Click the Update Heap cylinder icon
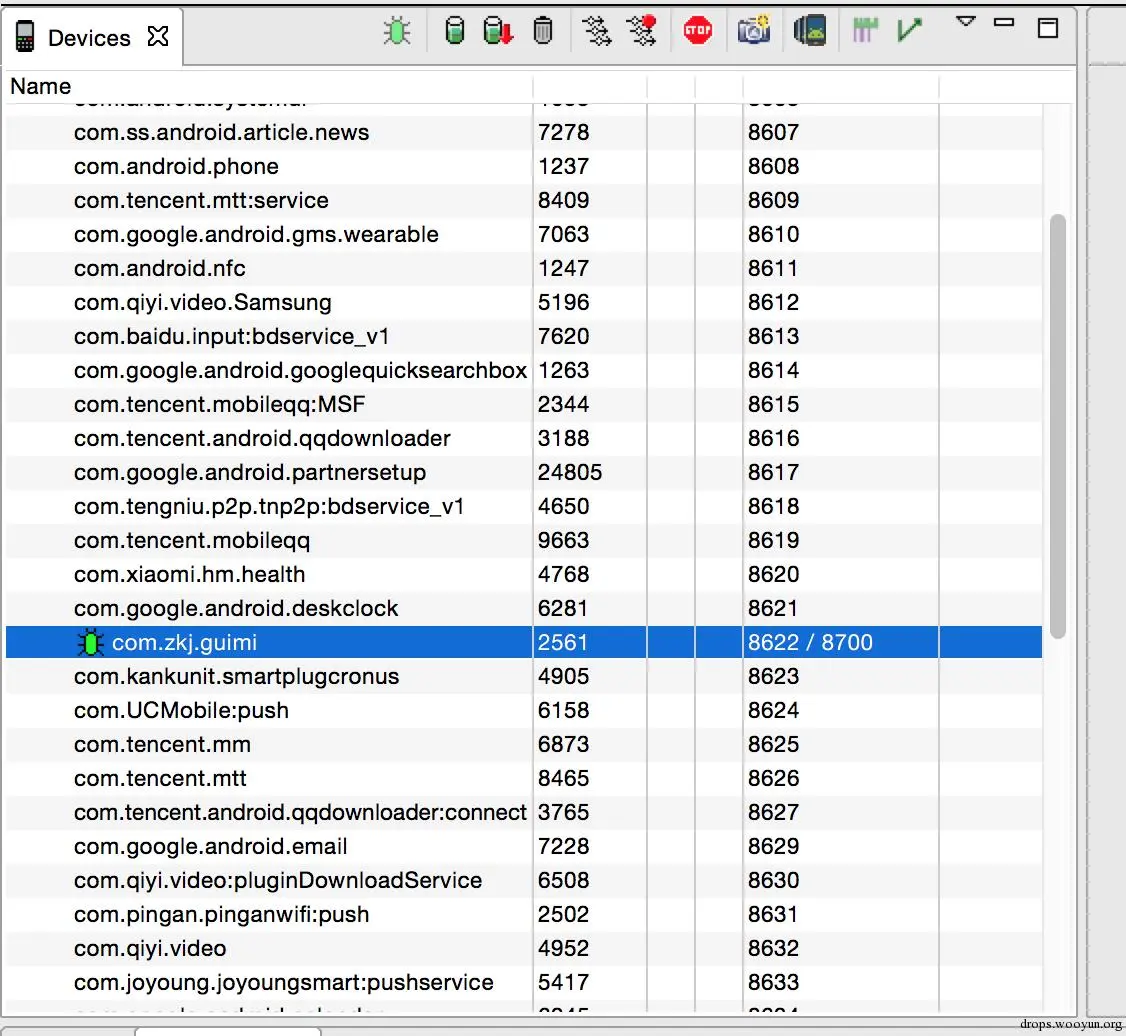 [x=455, y=30]
